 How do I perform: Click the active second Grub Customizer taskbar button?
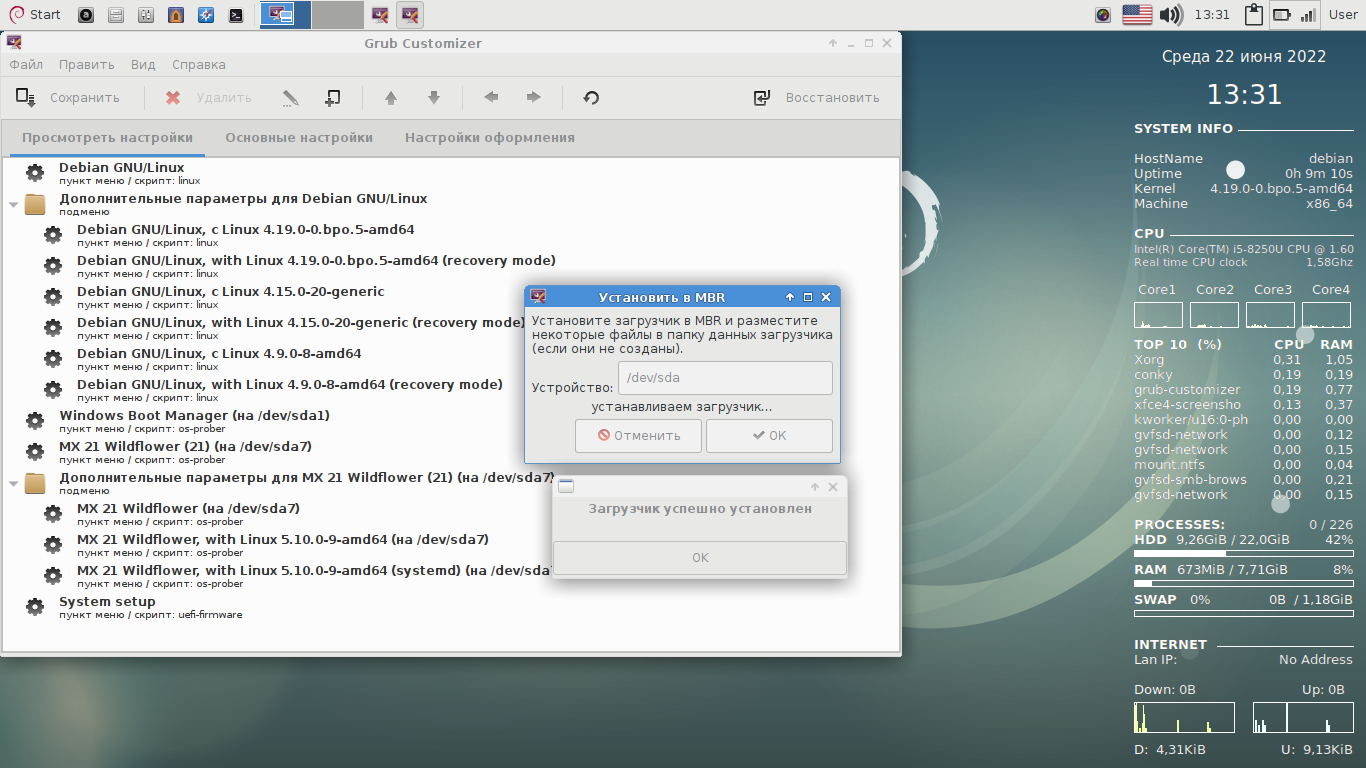point(409,15)
